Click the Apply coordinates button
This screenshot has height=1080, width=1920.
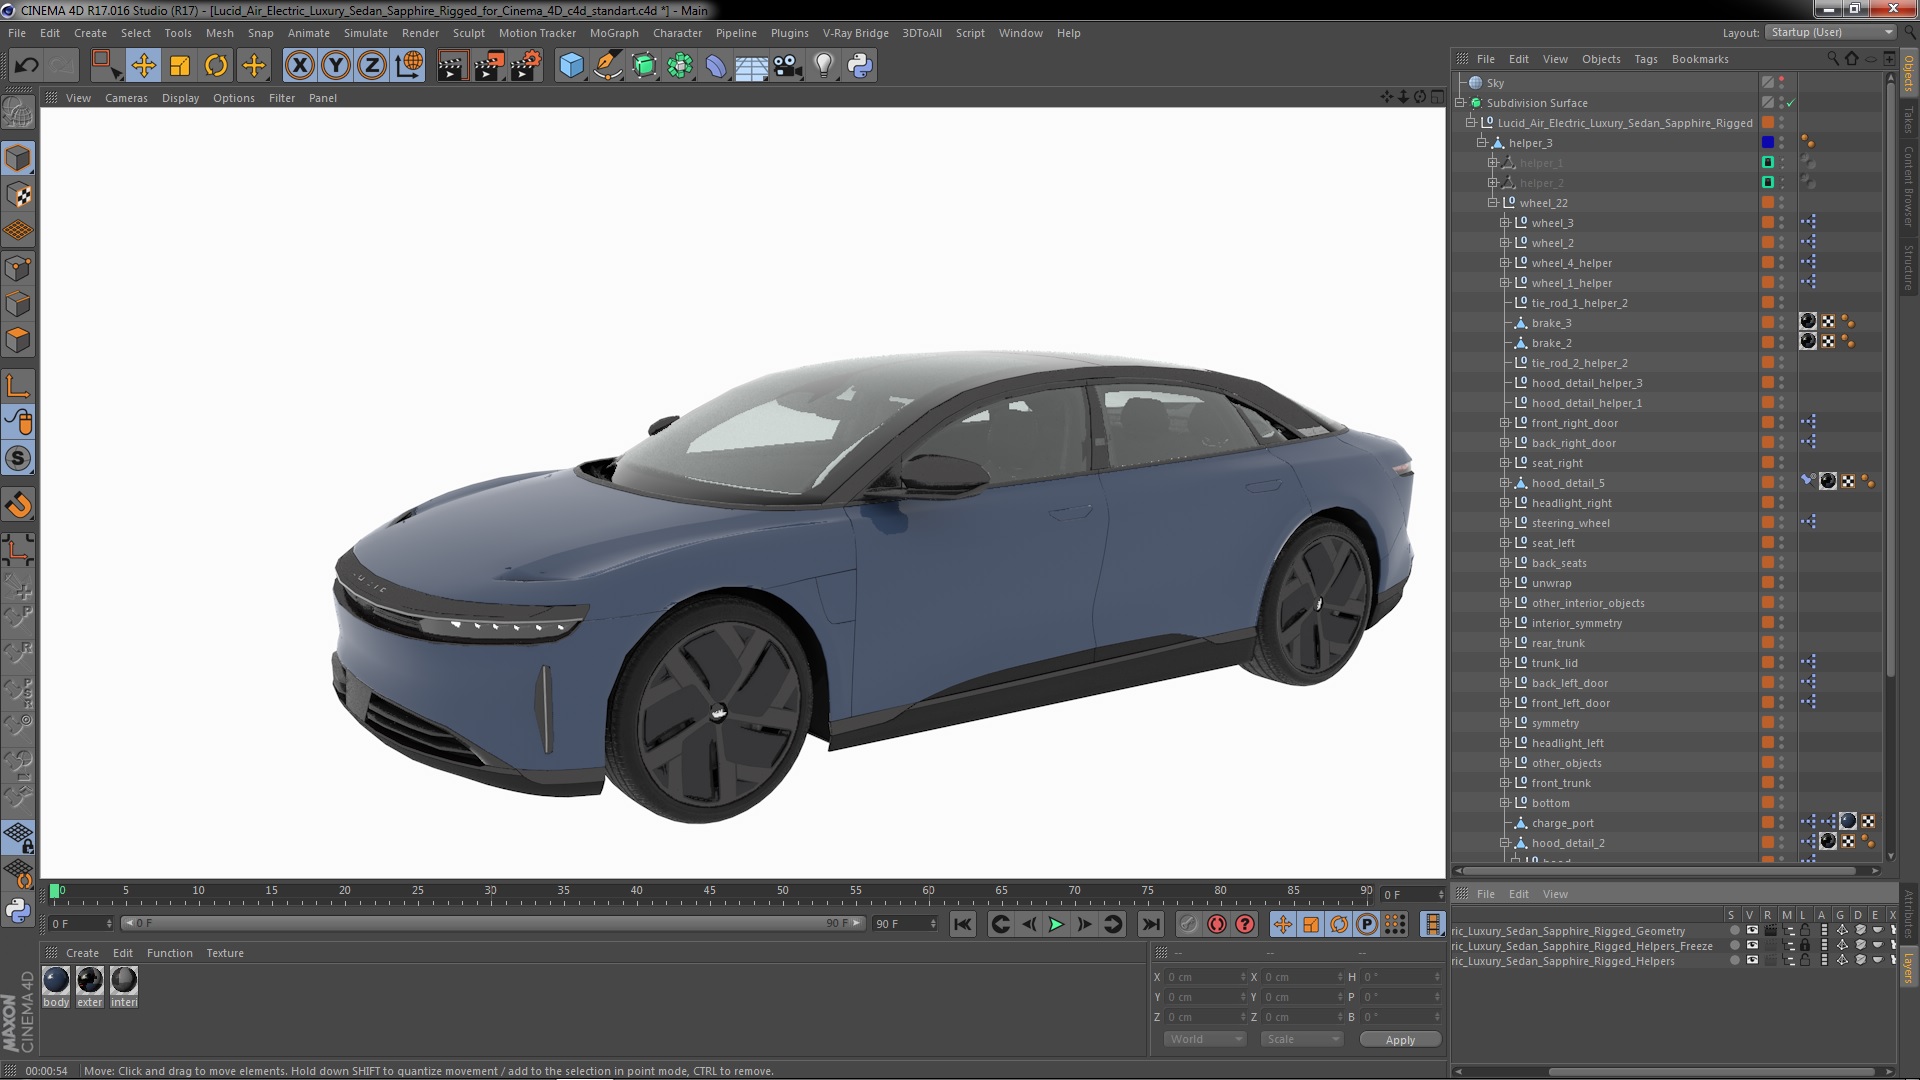[x=1400, y=1040]
